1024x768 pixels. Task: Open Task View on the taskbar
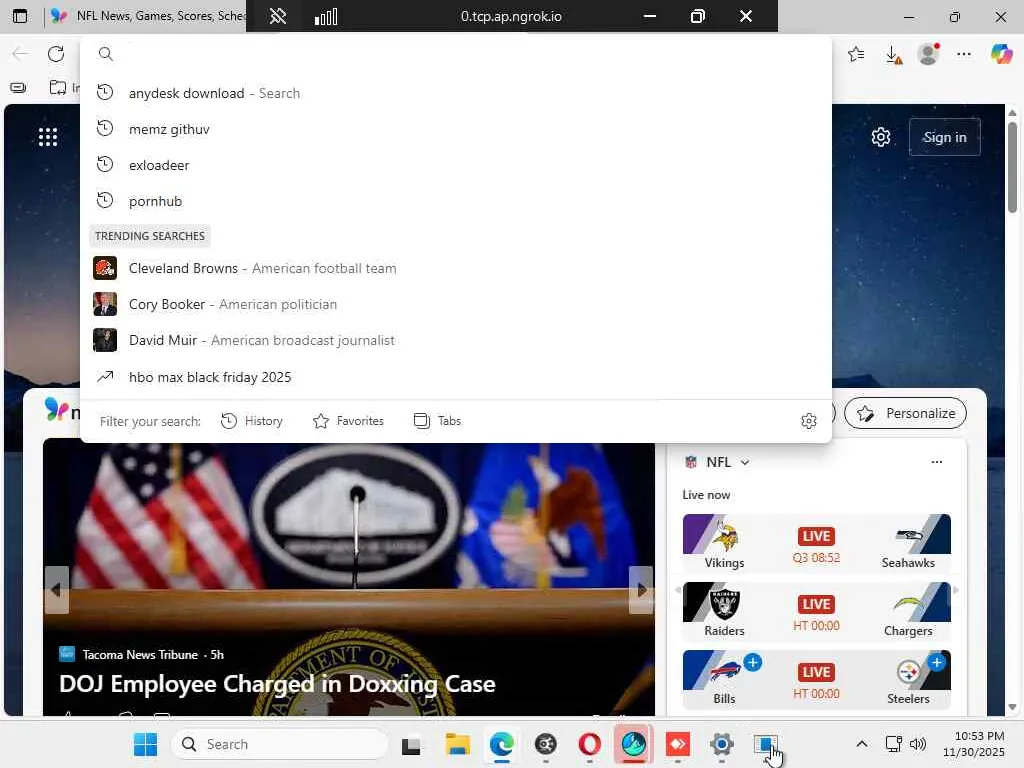click(x=411, y=745)
